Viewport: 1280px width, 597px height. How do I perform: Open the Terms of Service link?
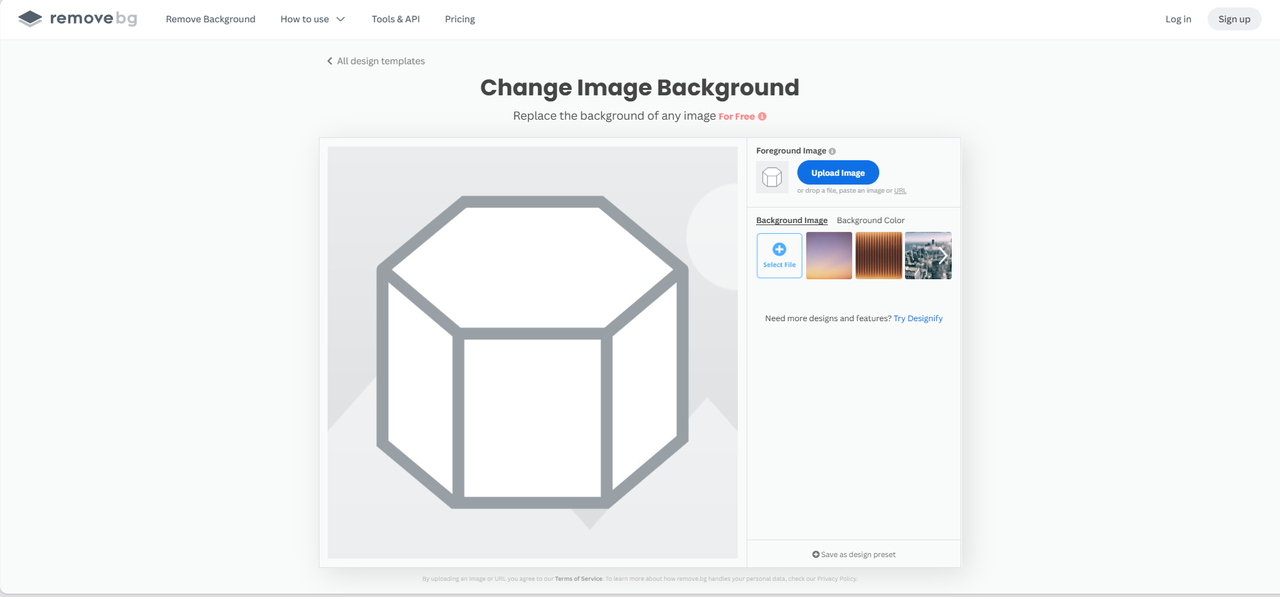click(579, 578)
